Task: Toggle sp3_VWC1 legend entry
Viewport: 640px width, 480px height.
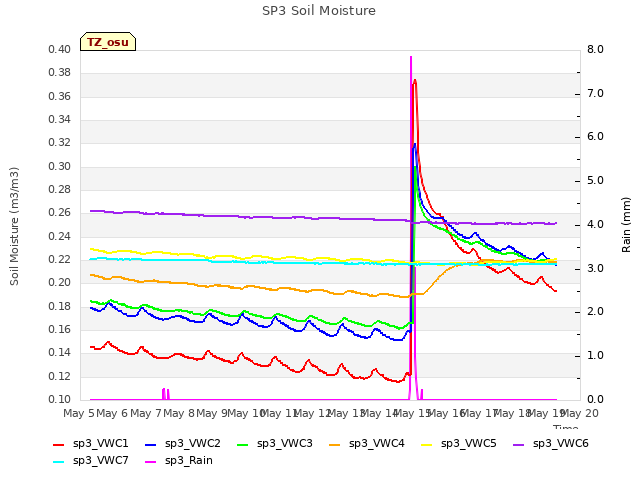Action: pyautogui.click(x=91, y=444)
